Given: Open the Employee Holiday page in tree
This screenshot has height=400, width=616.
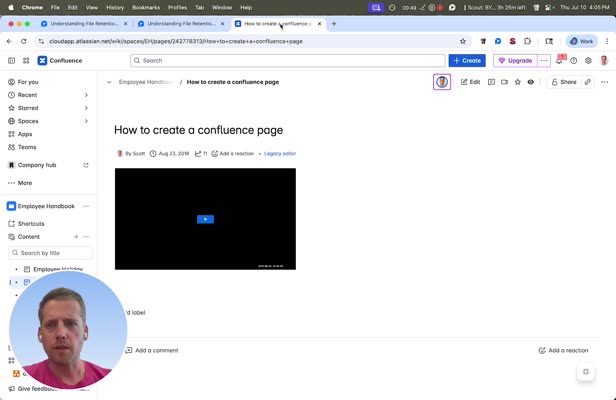Looking at the screenshot, I should click(58, 269).
